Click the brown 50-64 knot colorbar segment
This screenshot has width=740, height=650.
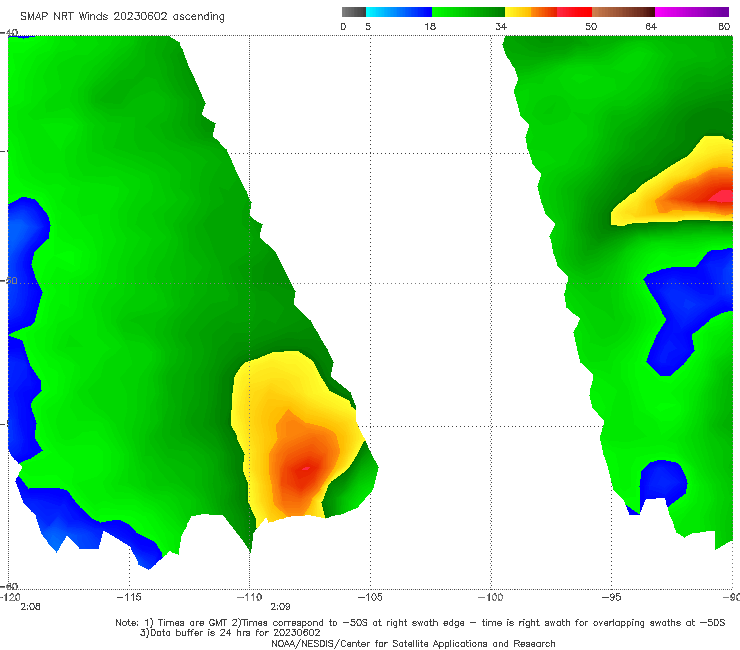pos(623,12)
